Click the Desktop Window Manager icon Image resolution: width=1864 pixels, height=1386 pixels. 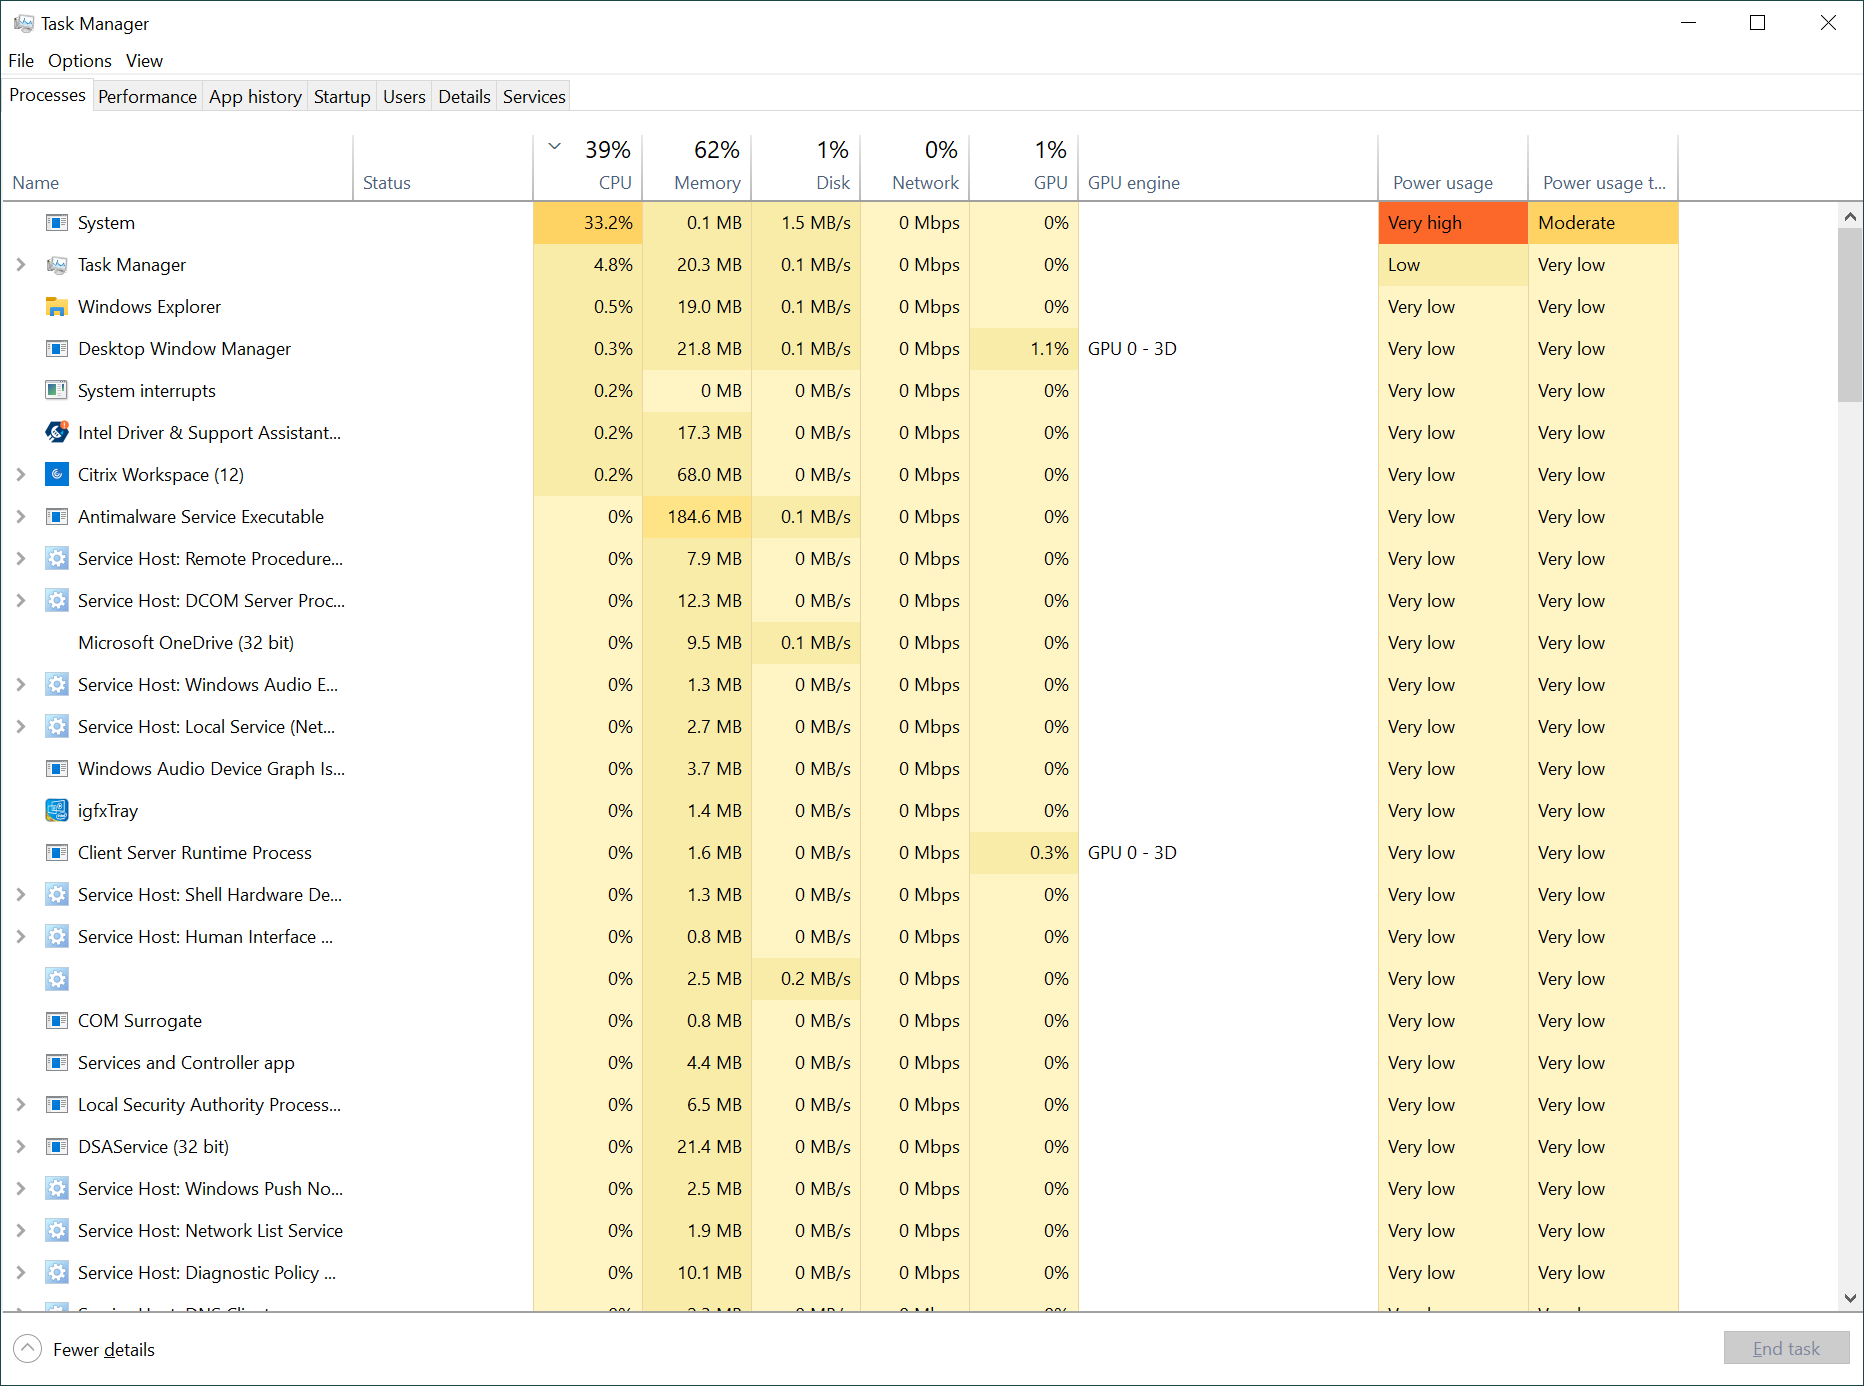tap(57, 349)
